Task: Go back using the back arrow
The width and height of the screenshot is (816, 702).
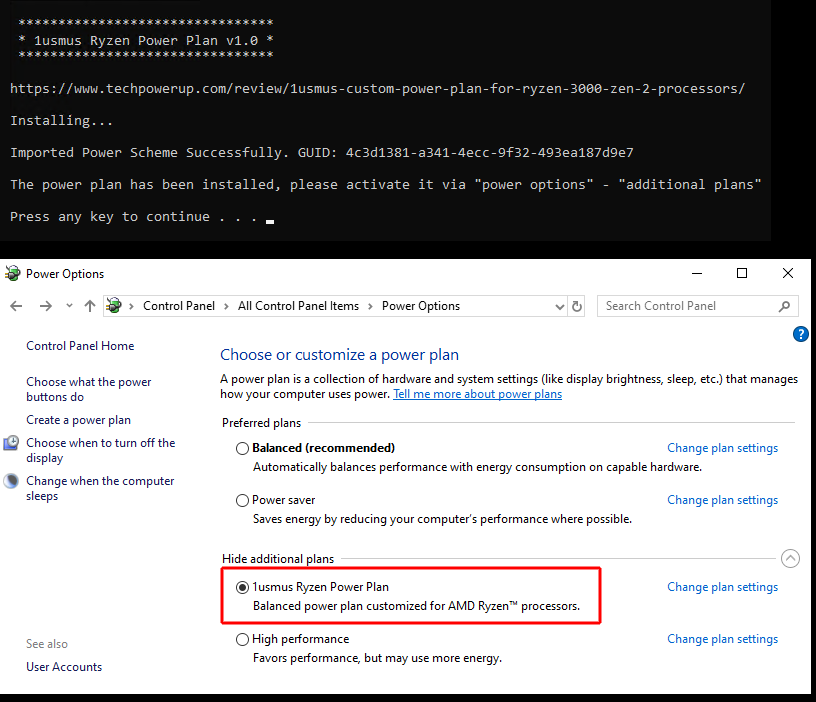Action: tap(16, 306)
